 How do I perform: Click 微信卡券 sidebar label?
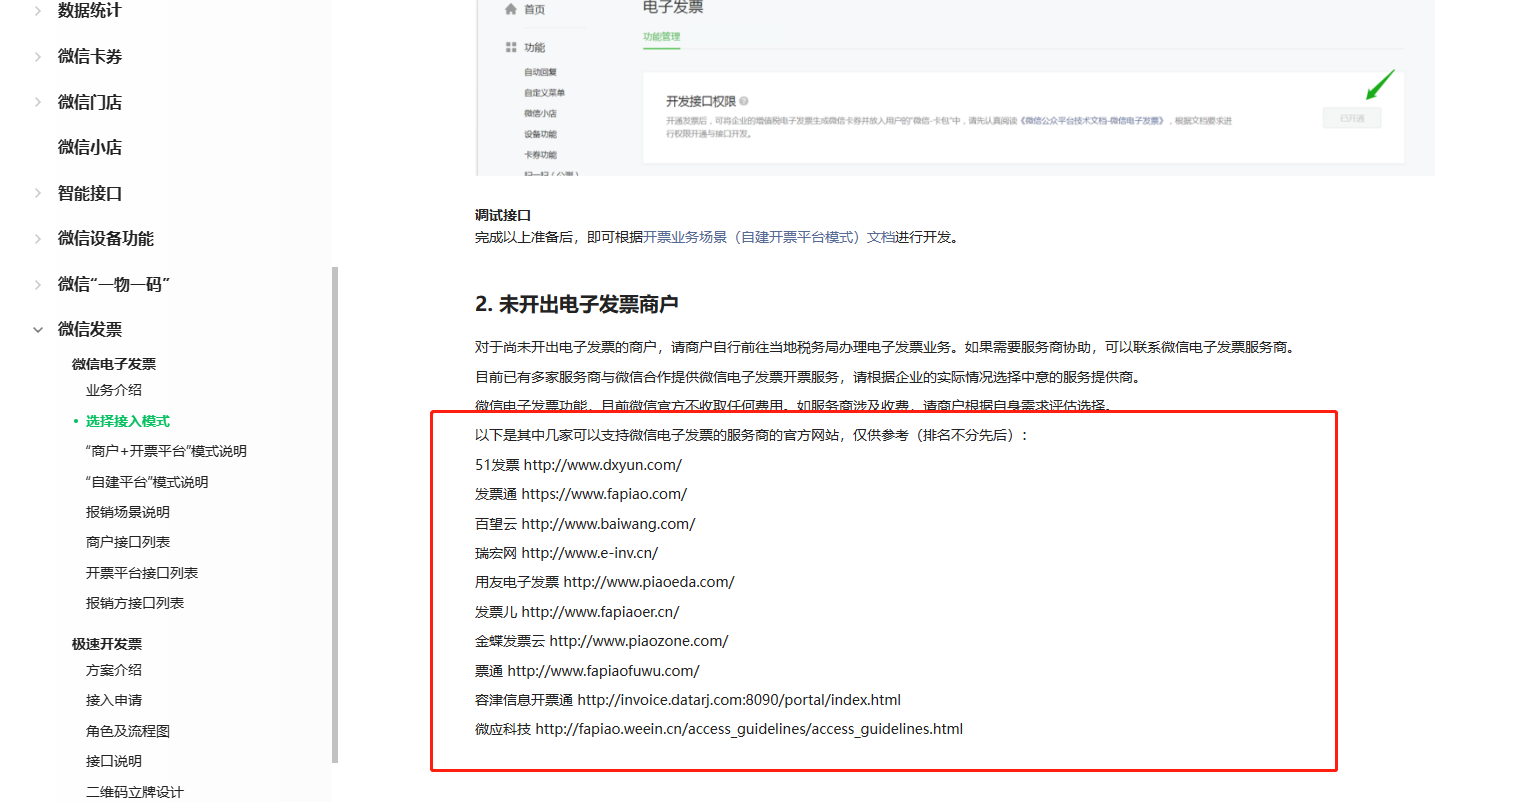(90, 56)
